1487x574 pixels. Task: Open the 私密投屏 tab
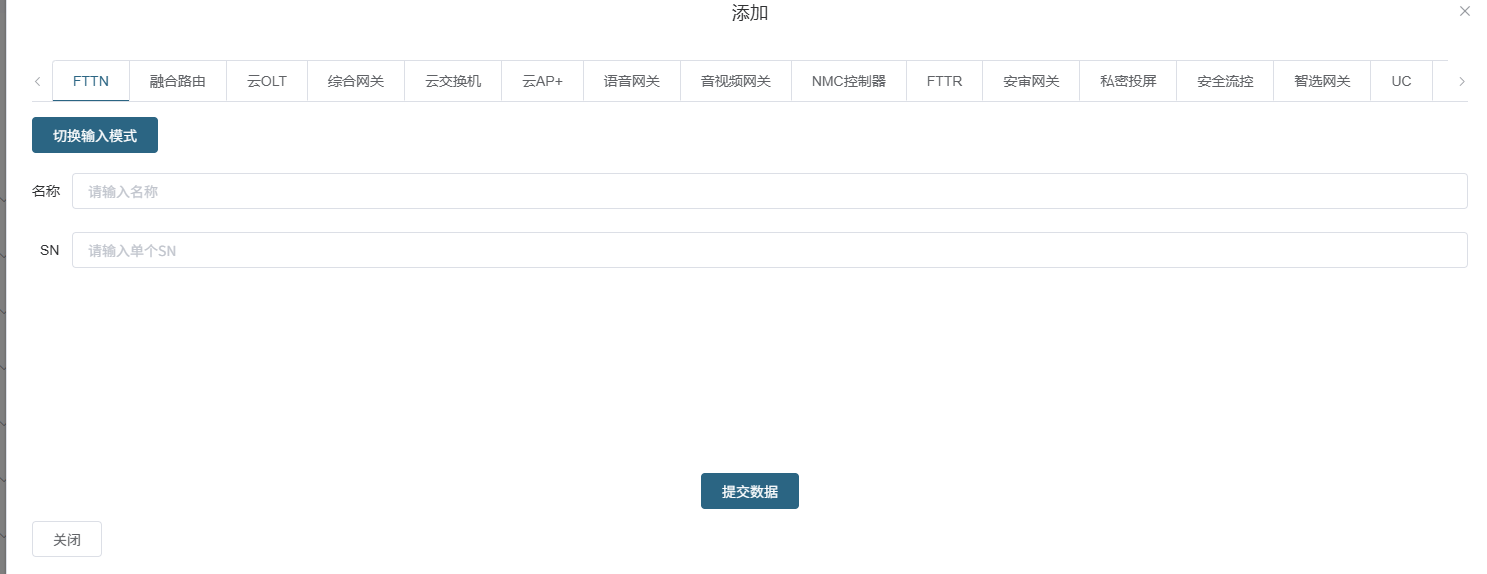click(1128, 81)
